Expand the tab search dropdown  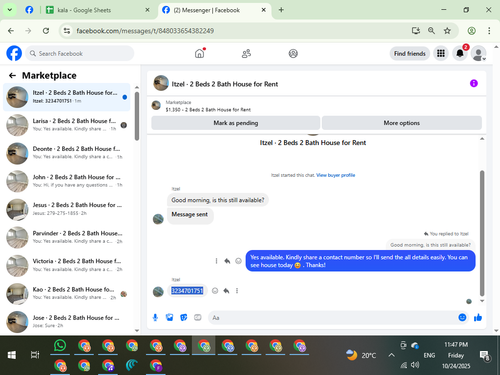(x=10, y=10)
